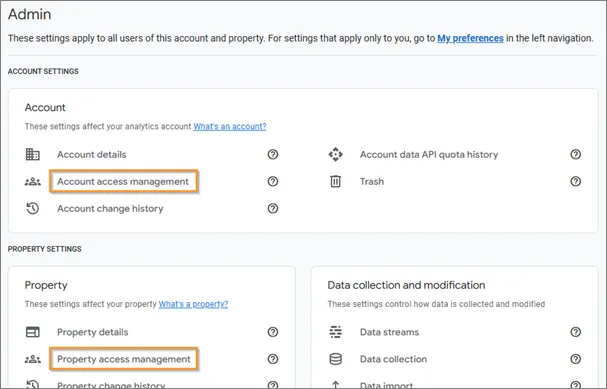Open help for Account change history
The width and height of the screenshot is (607, 389).
point(273,208)
